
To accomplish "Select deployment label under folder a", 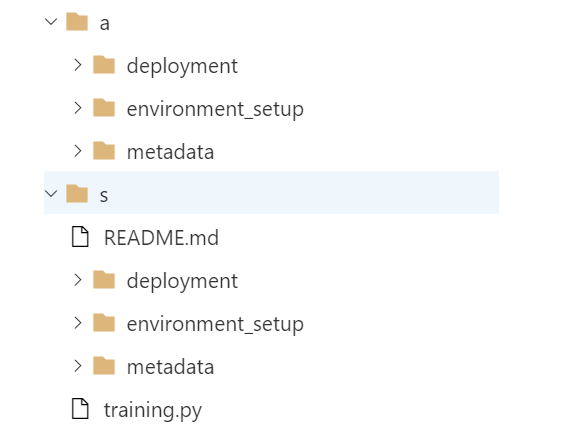I will (182, 67).
